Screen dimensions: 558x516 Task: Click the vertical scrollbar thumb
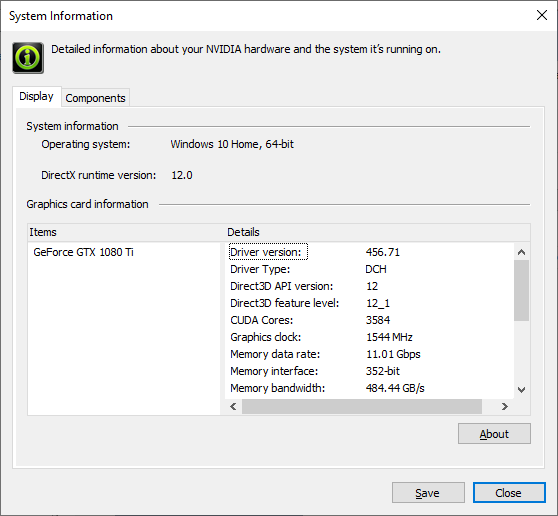pos(521,290)
